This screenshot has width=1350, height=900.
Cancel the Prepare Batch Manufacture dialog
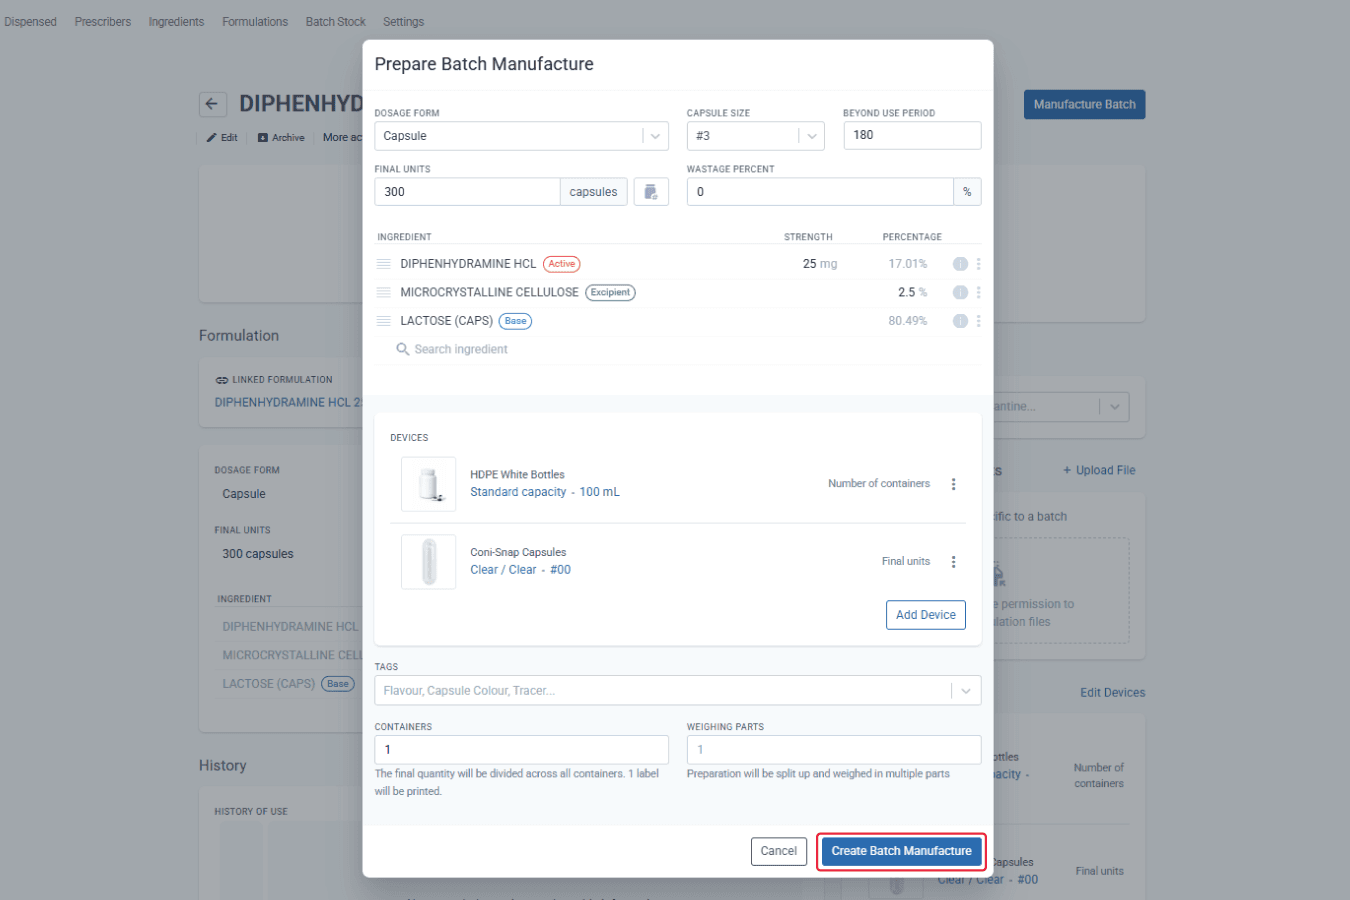[778, 851]
